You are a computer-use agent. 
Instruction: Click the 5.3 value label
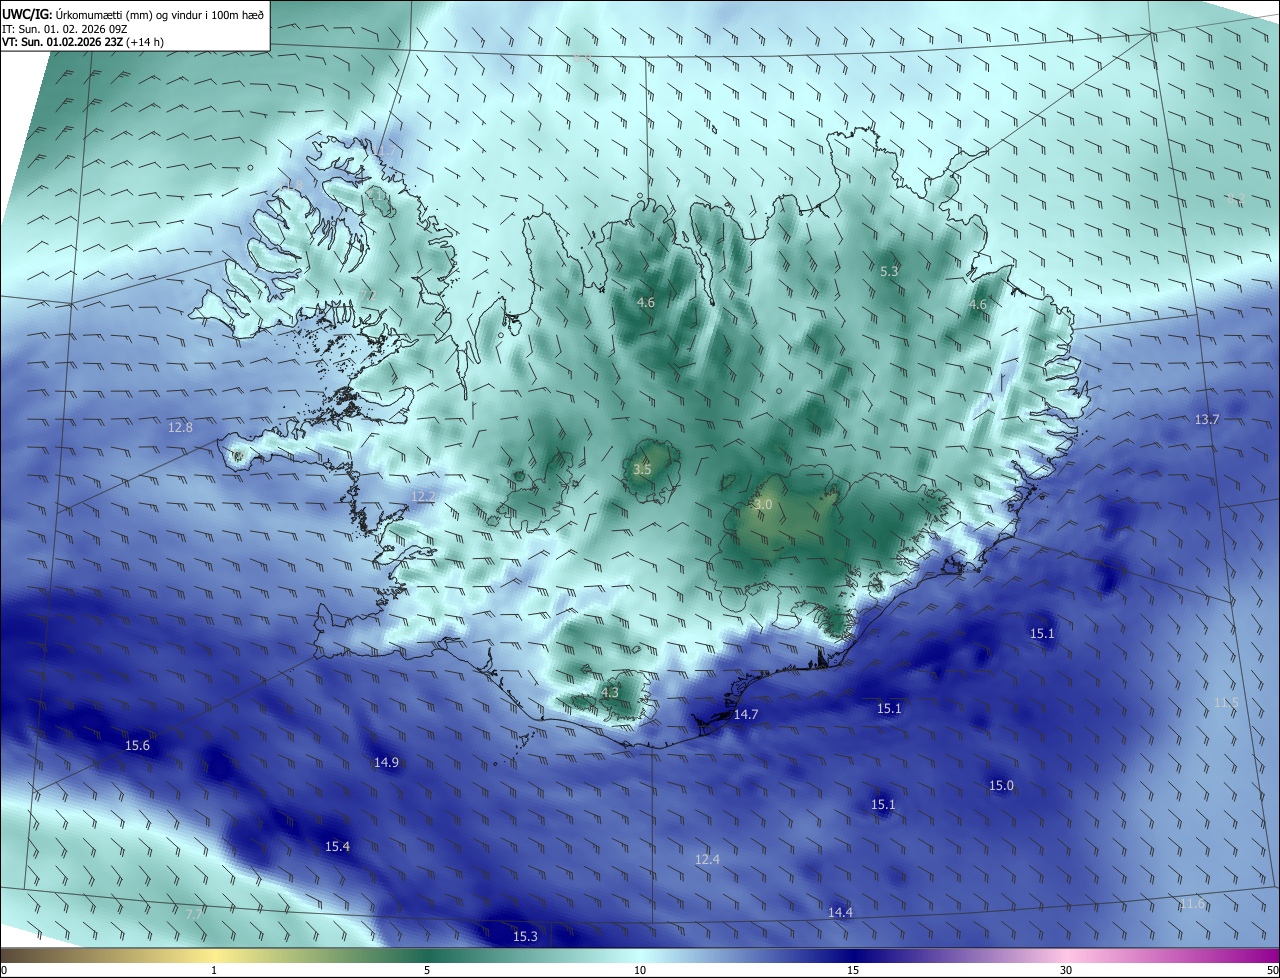889,271
